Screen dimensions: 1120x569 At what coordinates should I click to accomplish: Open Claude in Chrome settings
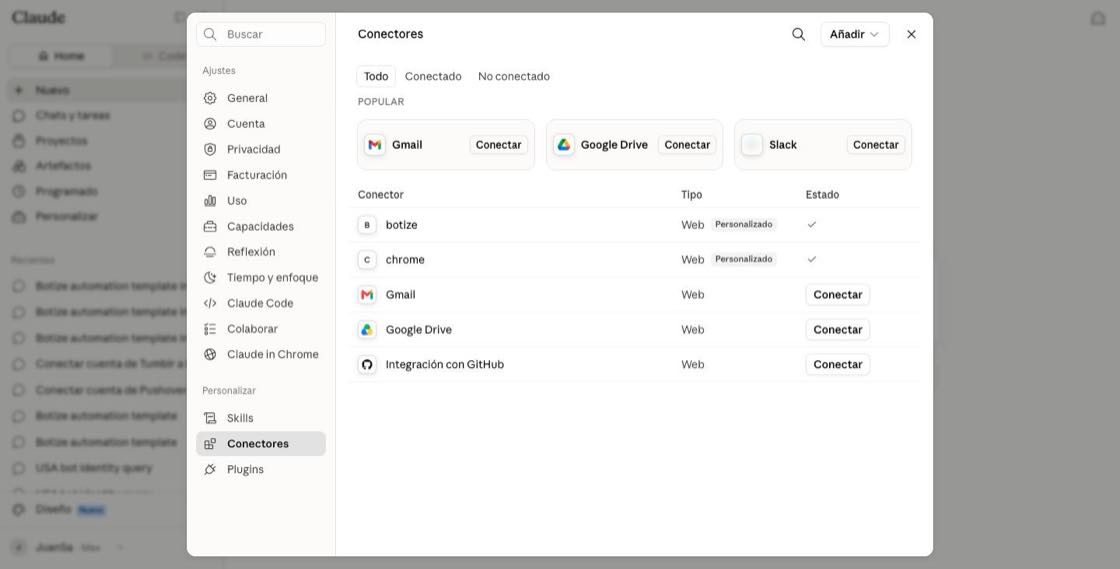[x=261, y=354]
